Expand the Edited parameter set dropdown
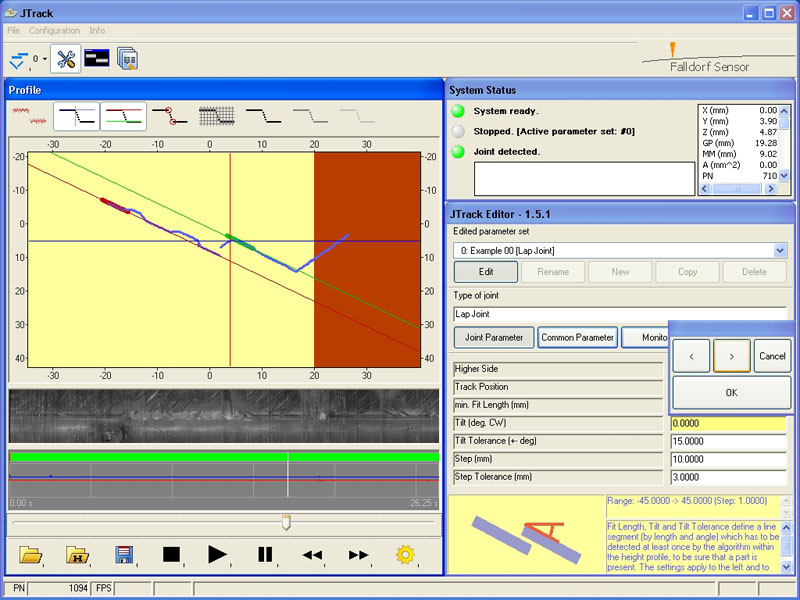Screen dimensions: 800x600 click(780, 251)
